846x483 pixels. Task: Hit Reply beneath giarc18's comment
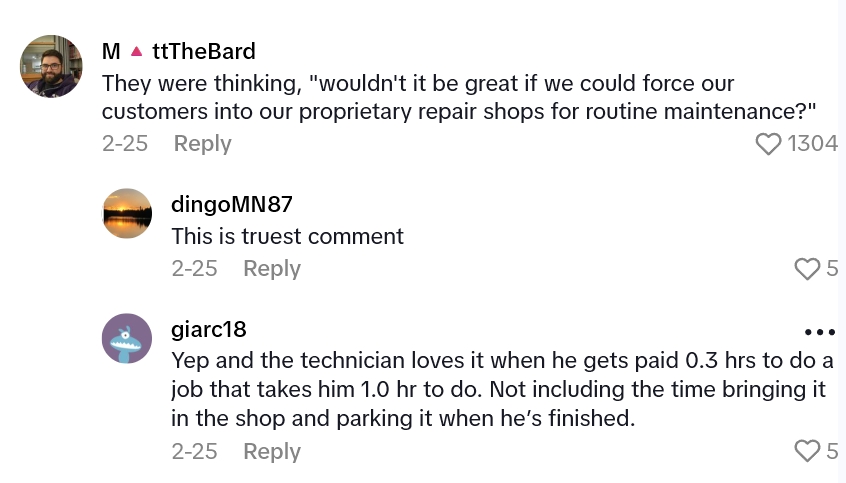click(272, 451)
